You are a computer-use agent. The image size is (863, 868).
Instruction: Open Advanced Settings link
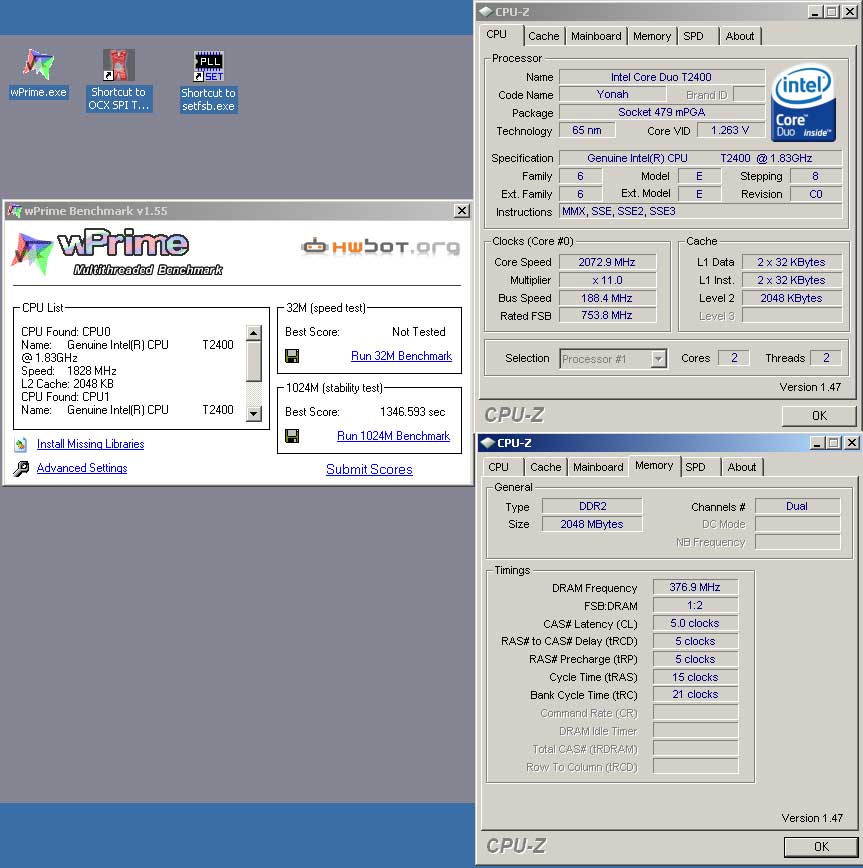tap(82, 468)
